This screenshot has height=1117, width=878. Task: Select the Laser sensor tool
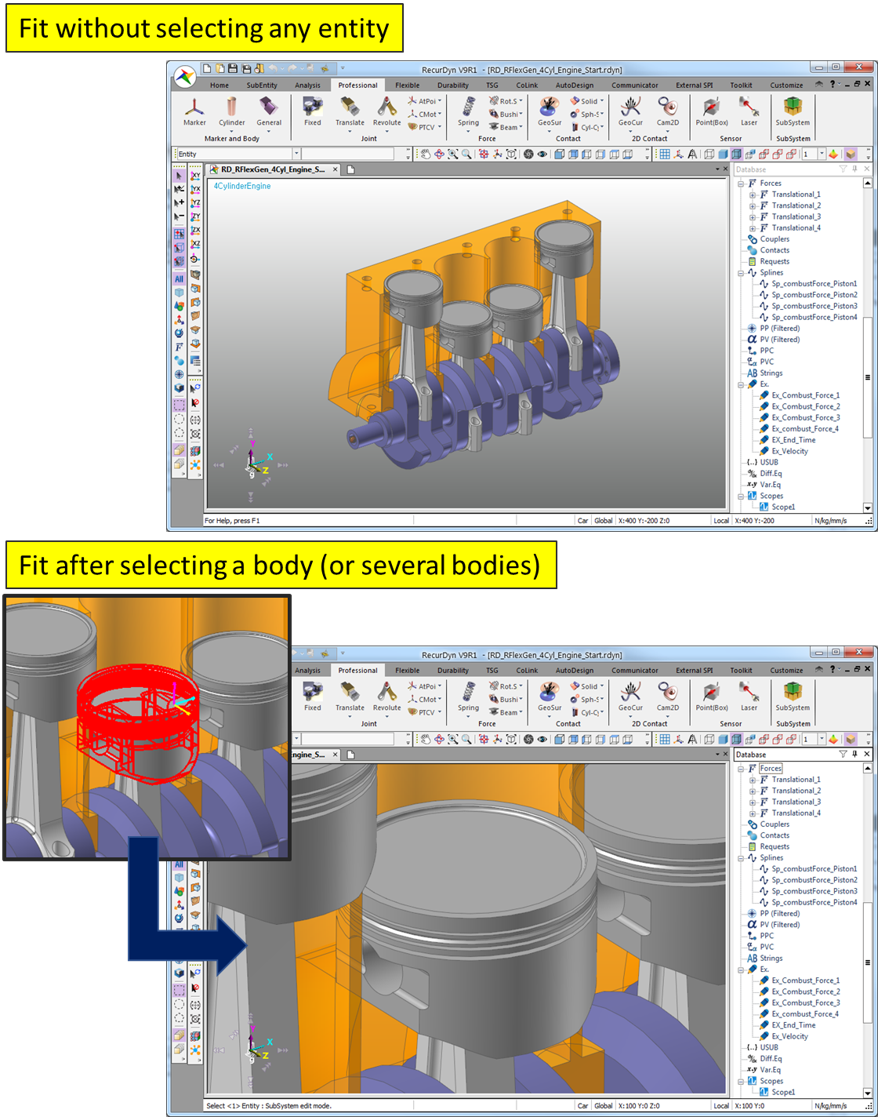click(749, 113)
